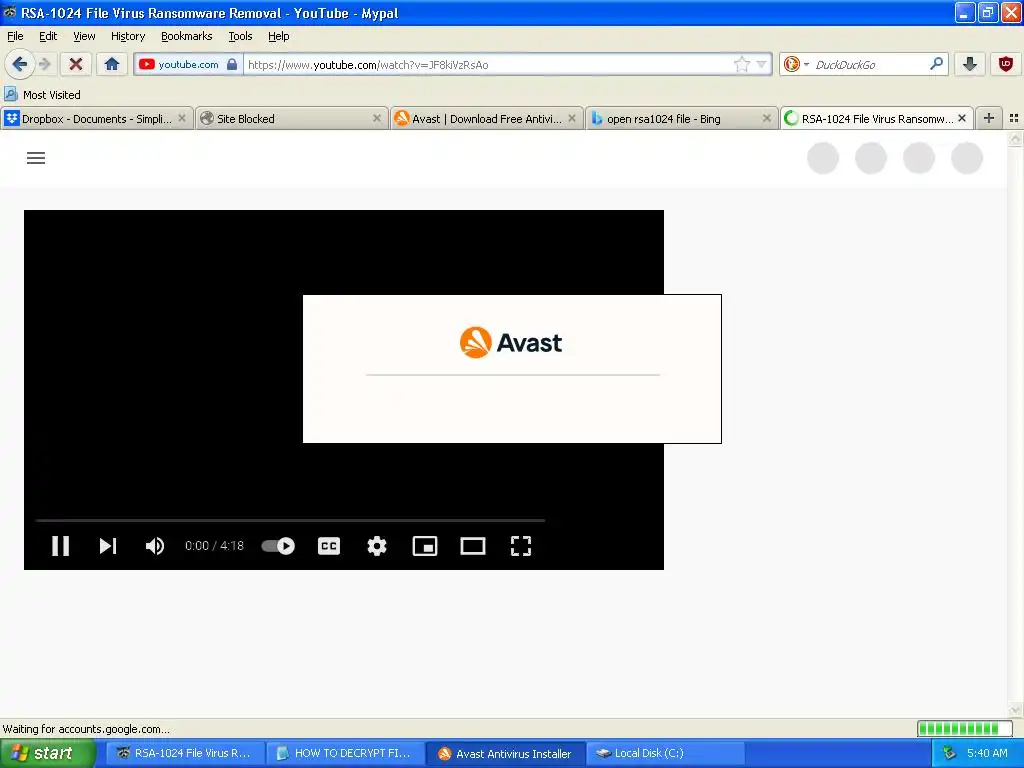The height and width of the screenshot is (768, 1024).
Task: Open Avast Antivirus Installer taskbar item
Action: tap(505, 753)
